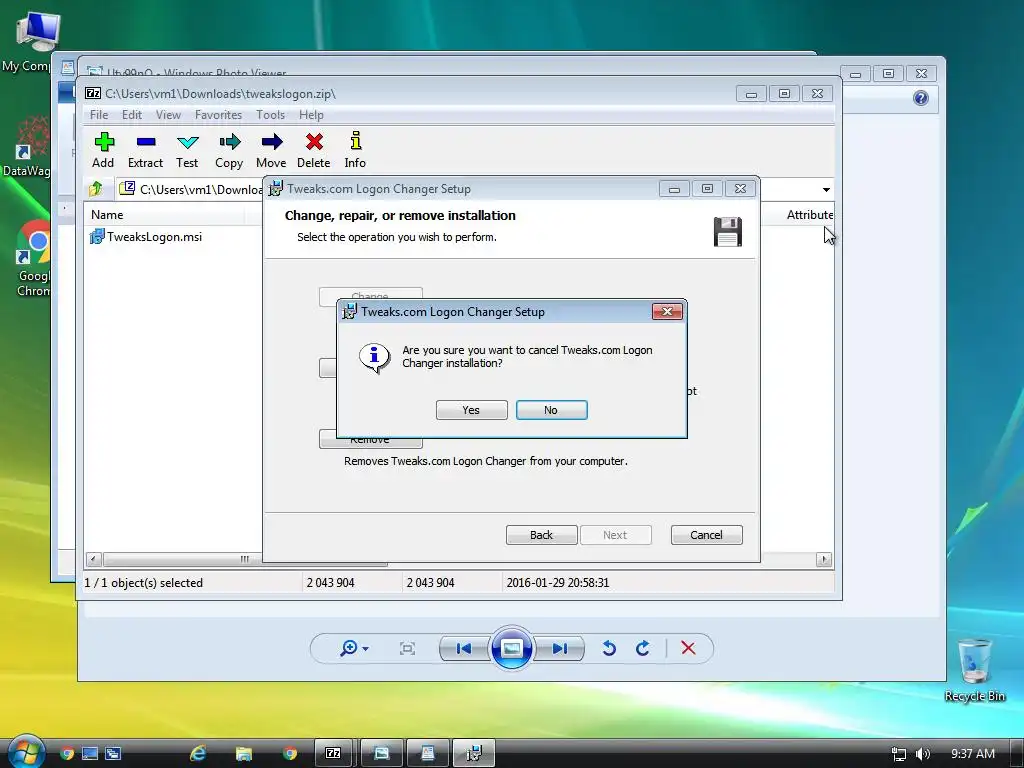Click the Delete toolbar icon
1024x768 pixels.
coord(313,150)
